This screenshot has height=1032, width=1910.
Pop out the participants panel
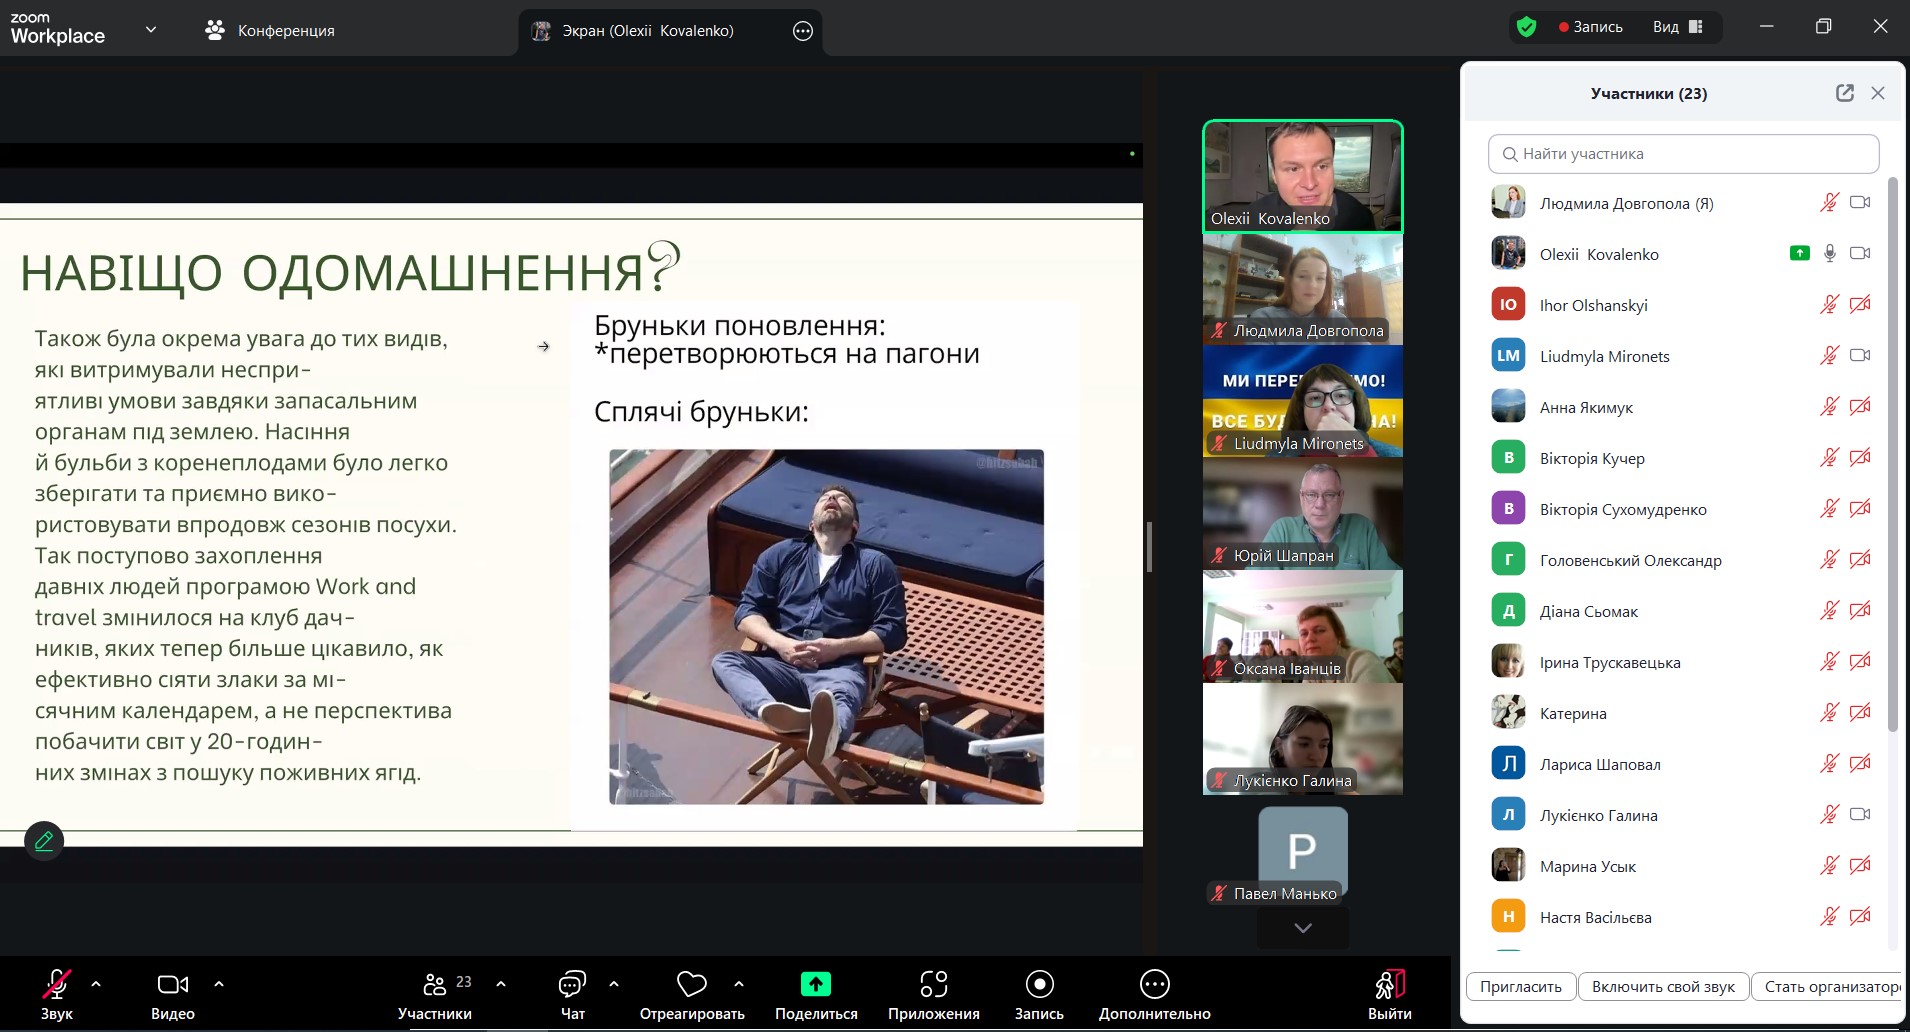click(x=1844, y=93)
